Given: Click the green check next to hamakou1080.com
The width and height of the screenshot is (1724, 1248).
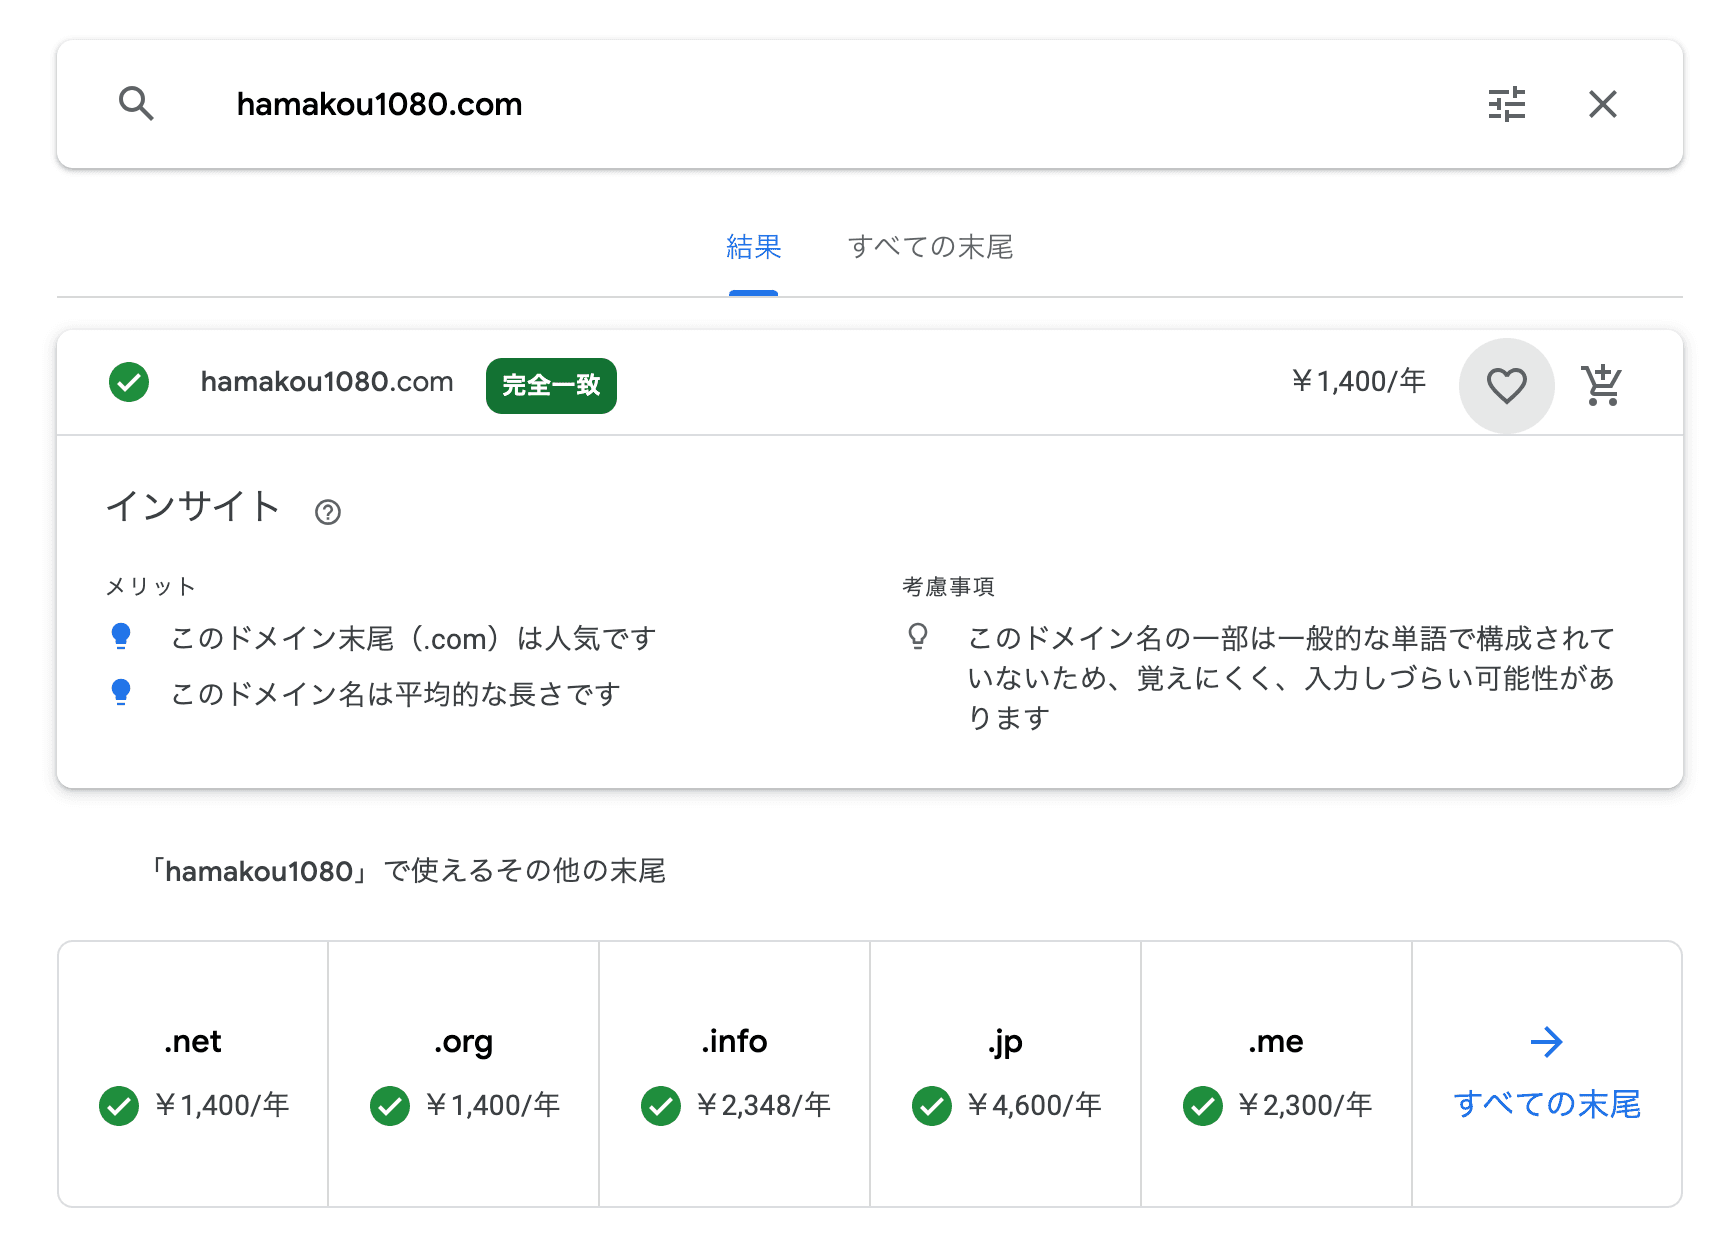Looking at the screenshot, I should [x=129, y=382].
